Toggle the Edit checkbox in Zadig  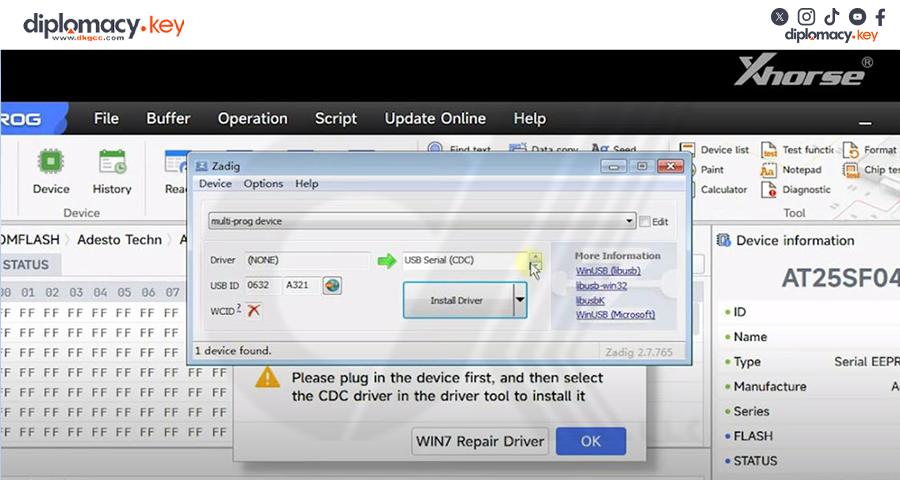pos(645,222)
